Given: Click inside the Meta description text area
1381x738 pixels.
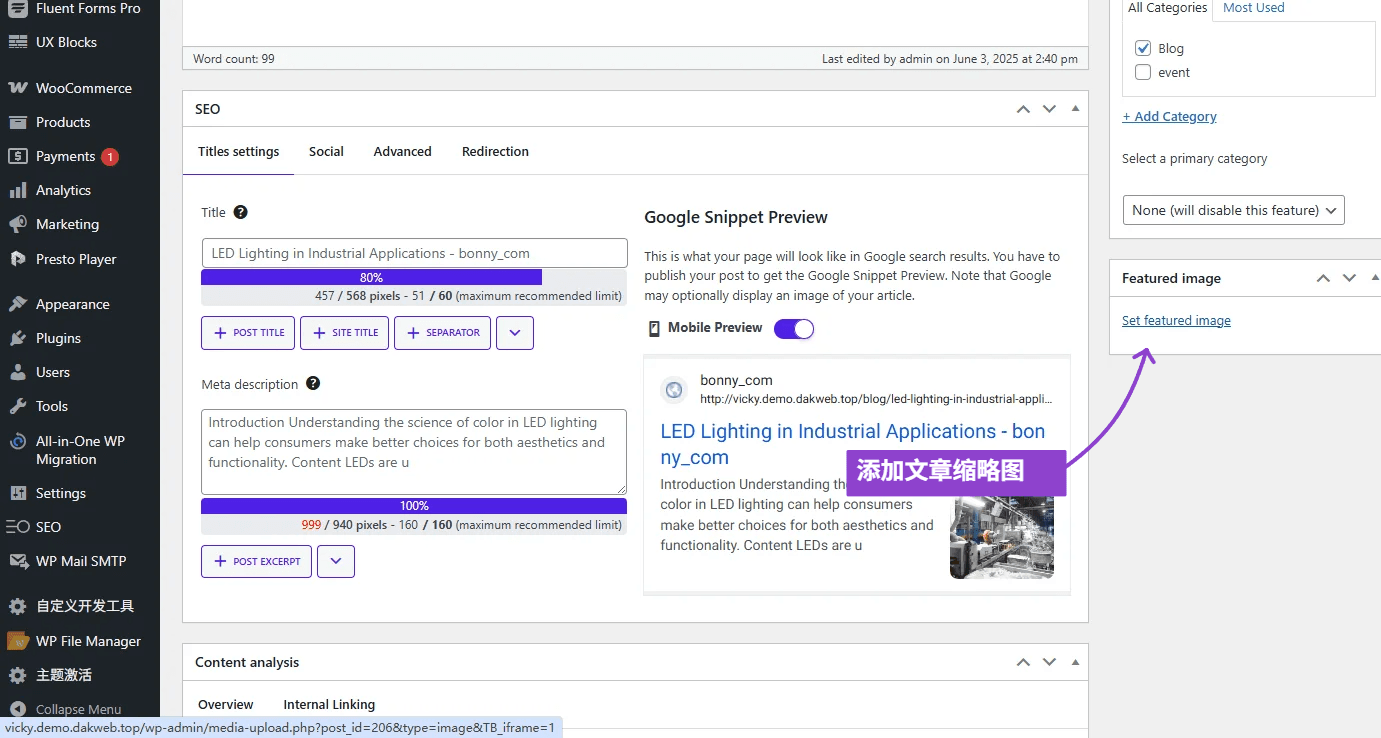Looking at the screenshot, I should pyautogui.click(x=413, y=451).
